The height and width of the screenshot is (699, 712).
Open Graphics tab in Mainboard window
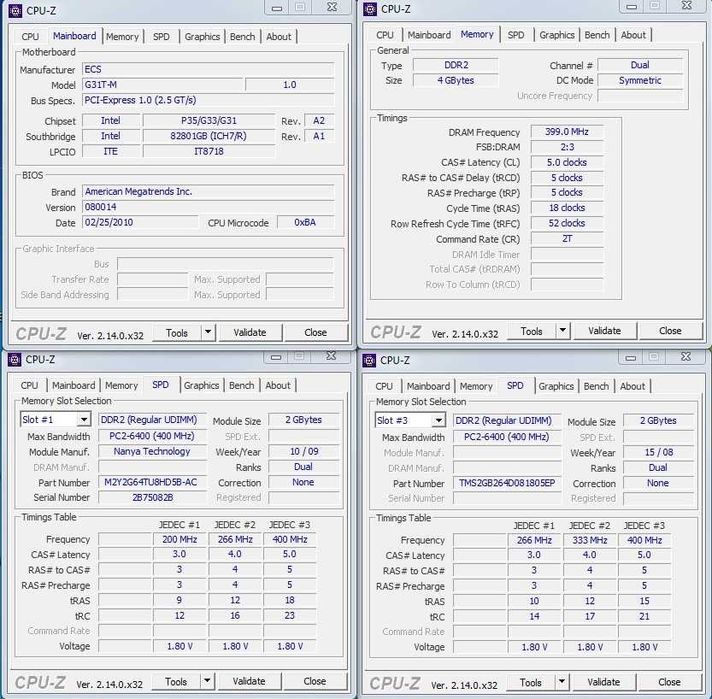click(202, 36)
